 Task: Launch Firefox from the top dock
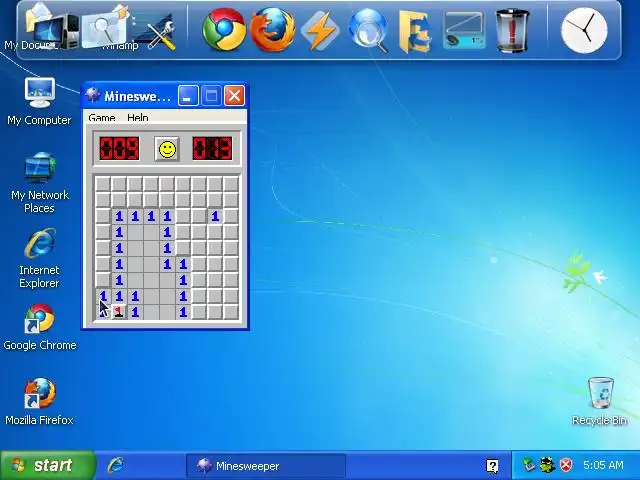coord(272,30)
